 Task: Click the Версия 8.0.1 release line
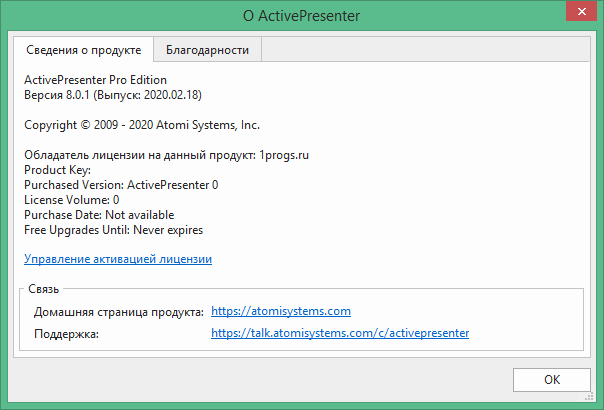click(x=113, y=95)
